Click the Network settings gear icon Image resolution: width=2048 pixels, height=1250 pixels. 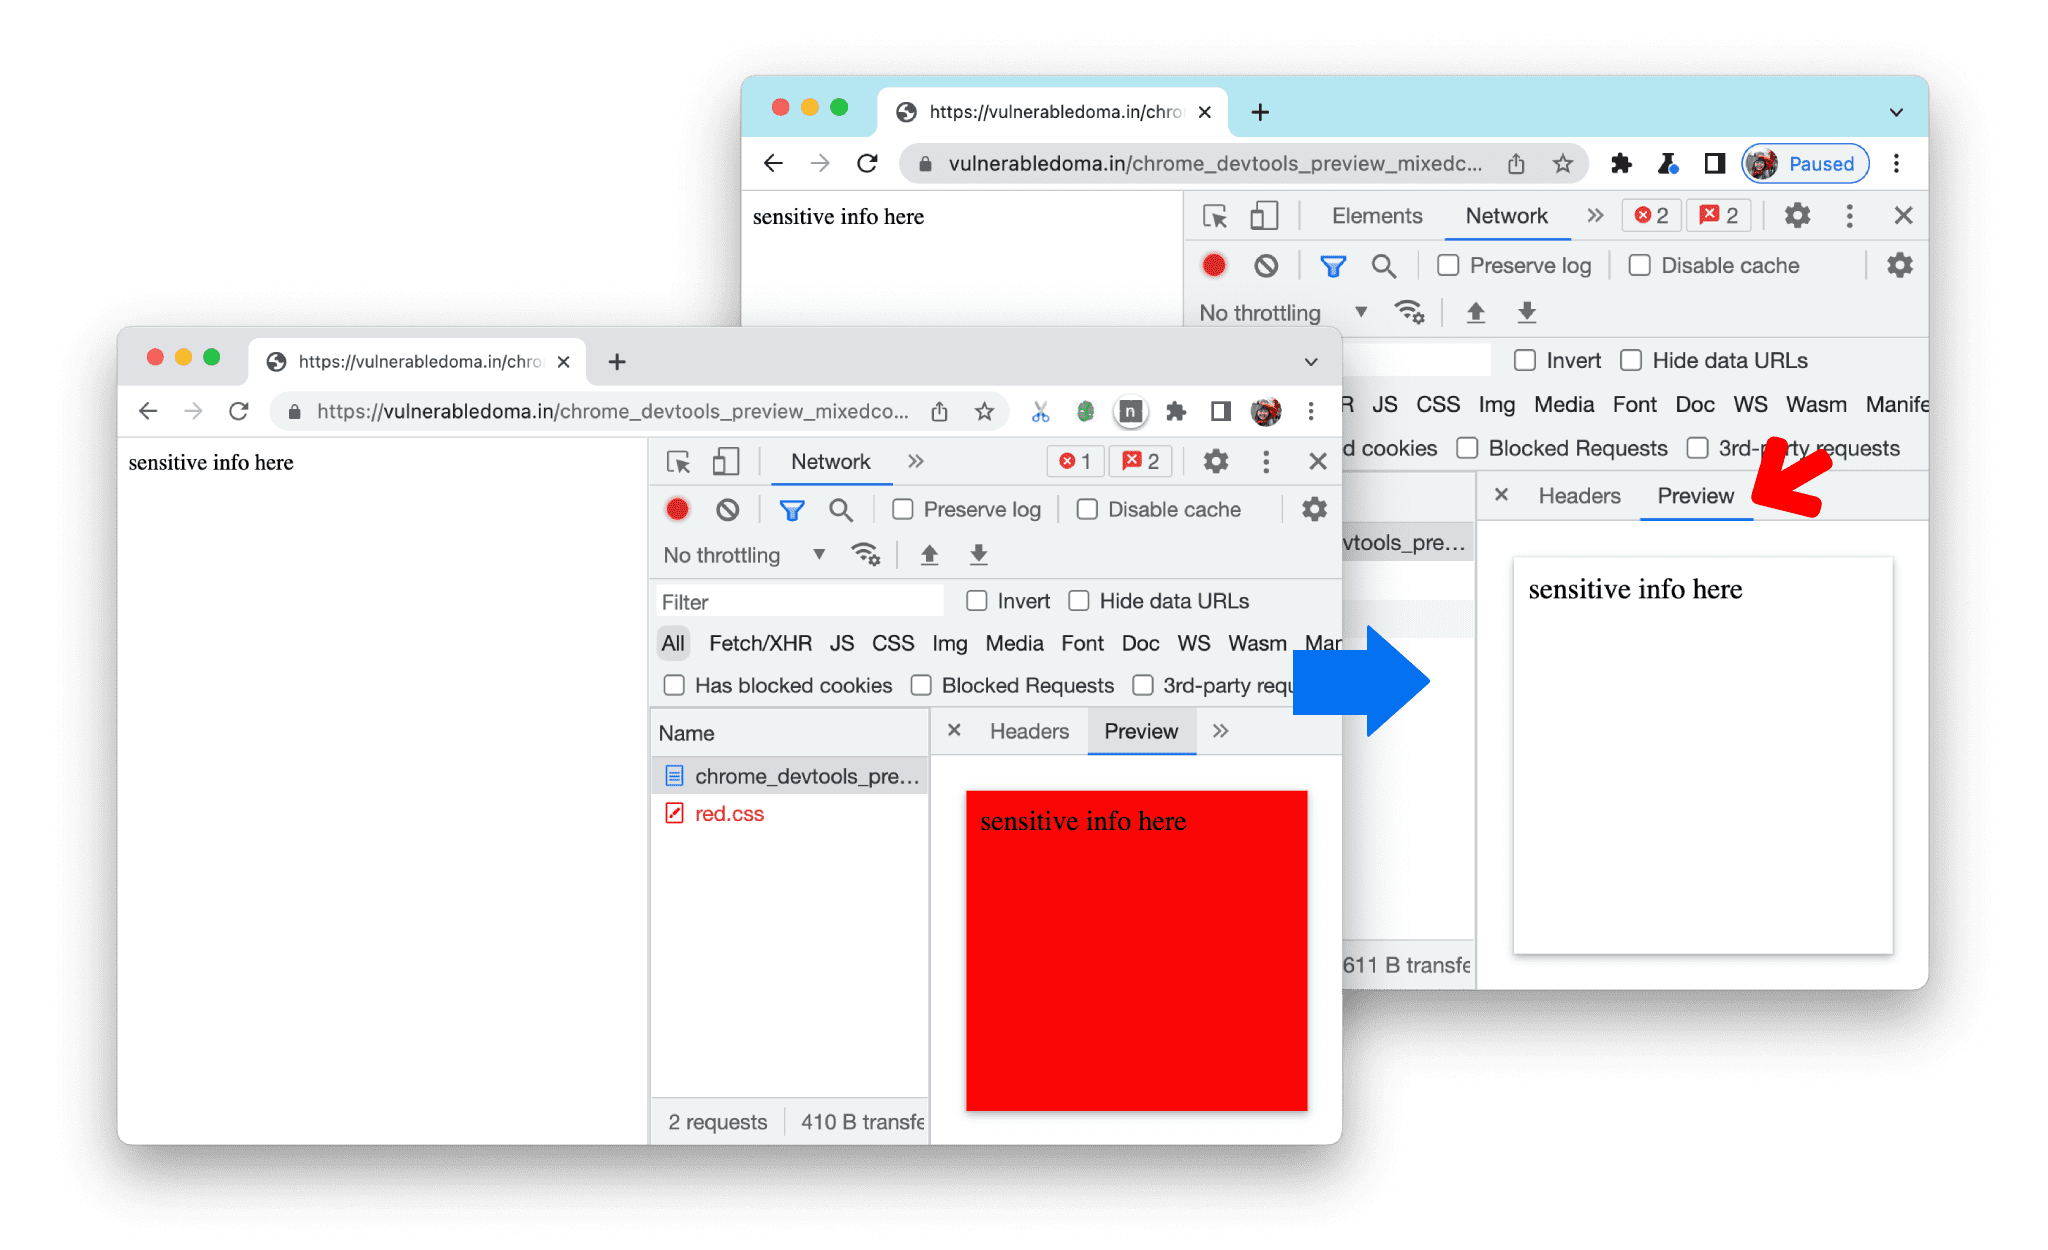1894,265
